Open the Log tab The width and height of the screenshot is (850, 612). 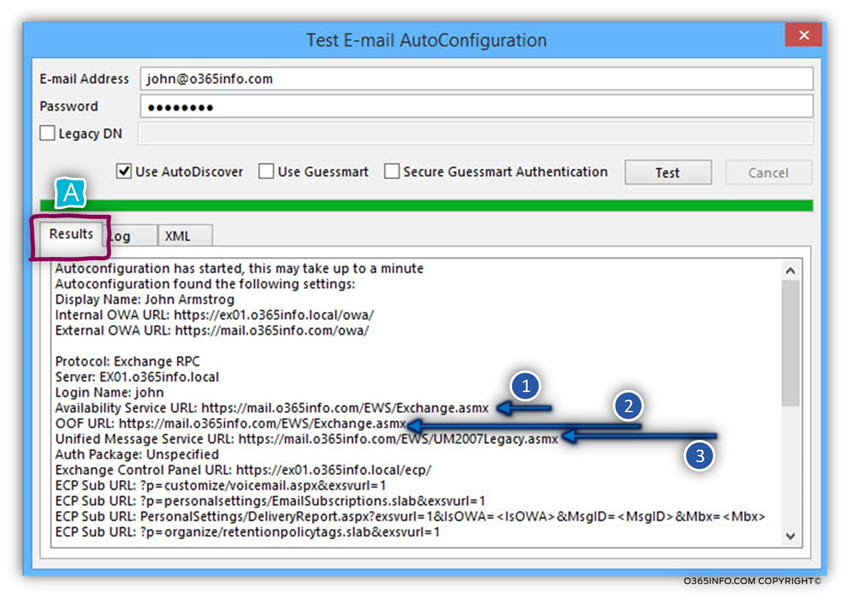point(131,236)
